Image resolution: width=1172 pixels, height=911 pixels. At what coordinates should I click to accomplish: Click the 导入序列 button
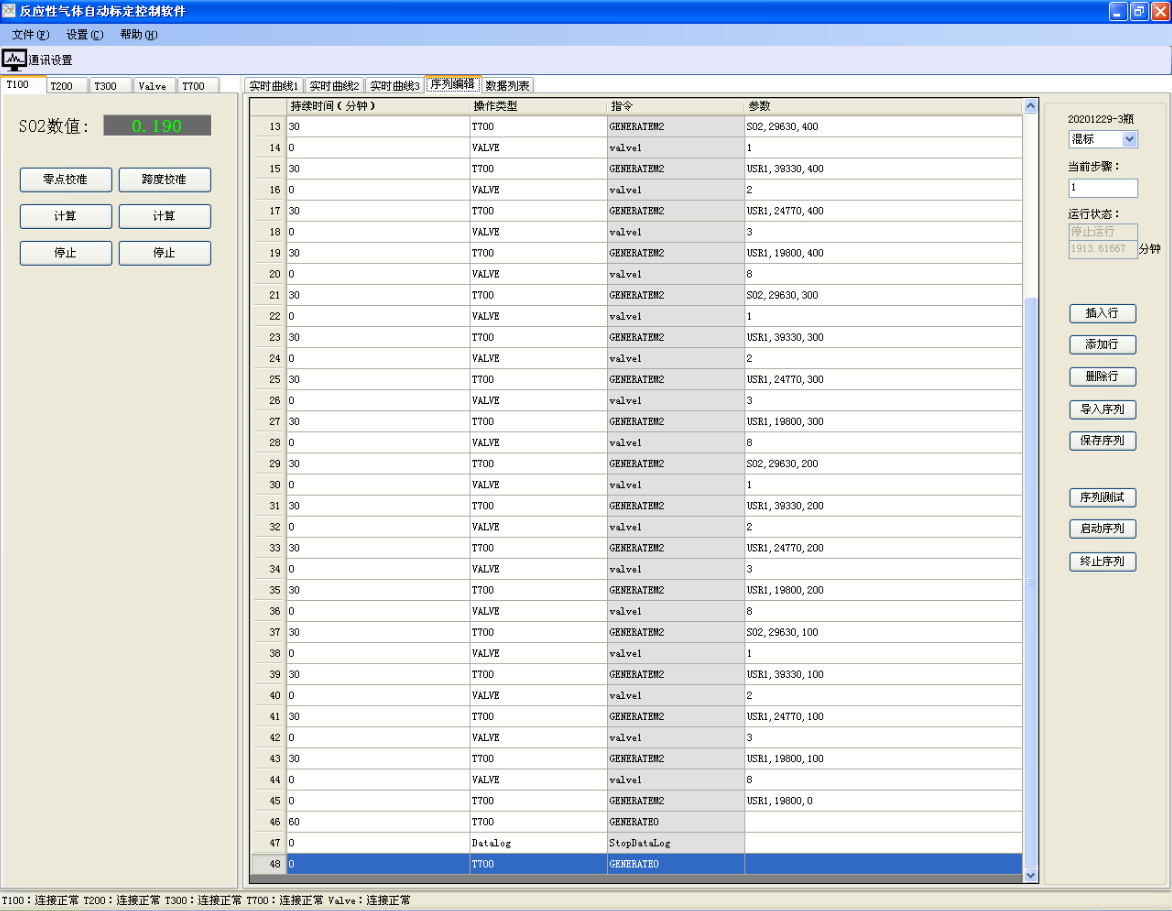tap(1102, 409)
